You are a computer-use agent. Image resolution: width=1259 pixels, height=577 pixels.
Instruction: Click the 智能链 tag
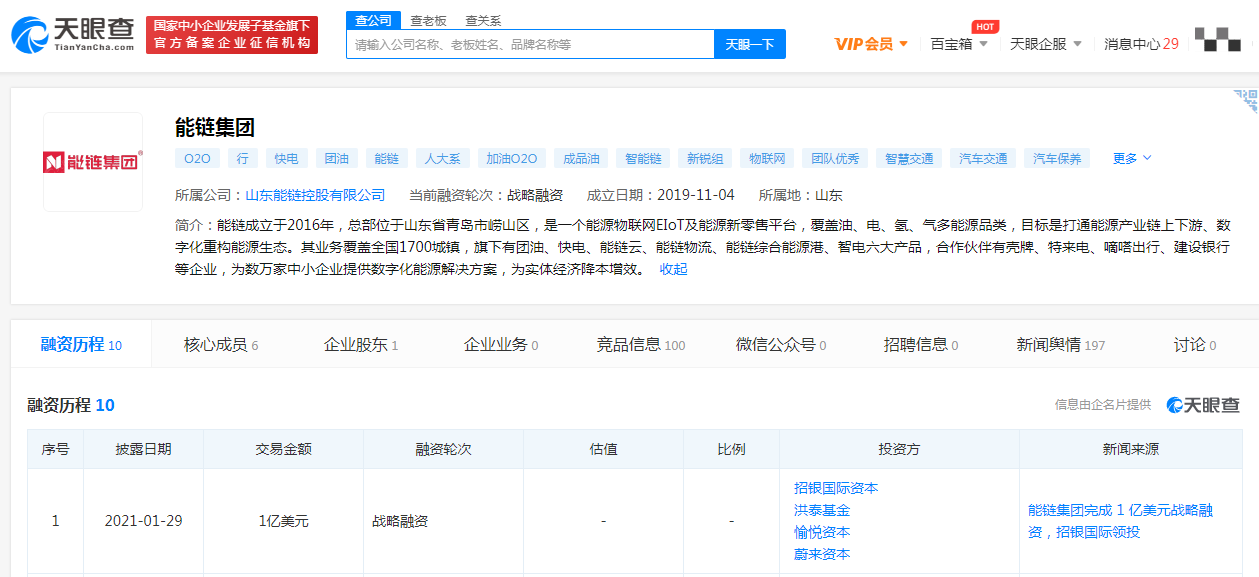(x=643, y=158)
